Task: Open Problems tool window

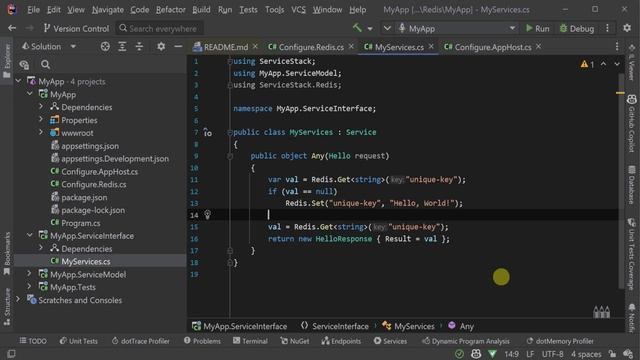Action: (x=202, y=341)
